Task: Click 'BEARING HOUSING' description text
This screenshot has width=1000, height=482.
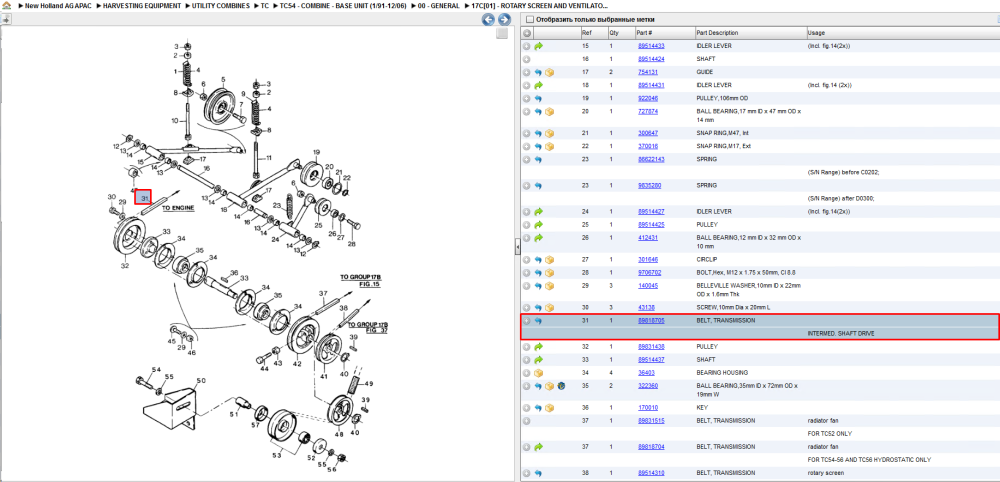Action: pos(722,372)
